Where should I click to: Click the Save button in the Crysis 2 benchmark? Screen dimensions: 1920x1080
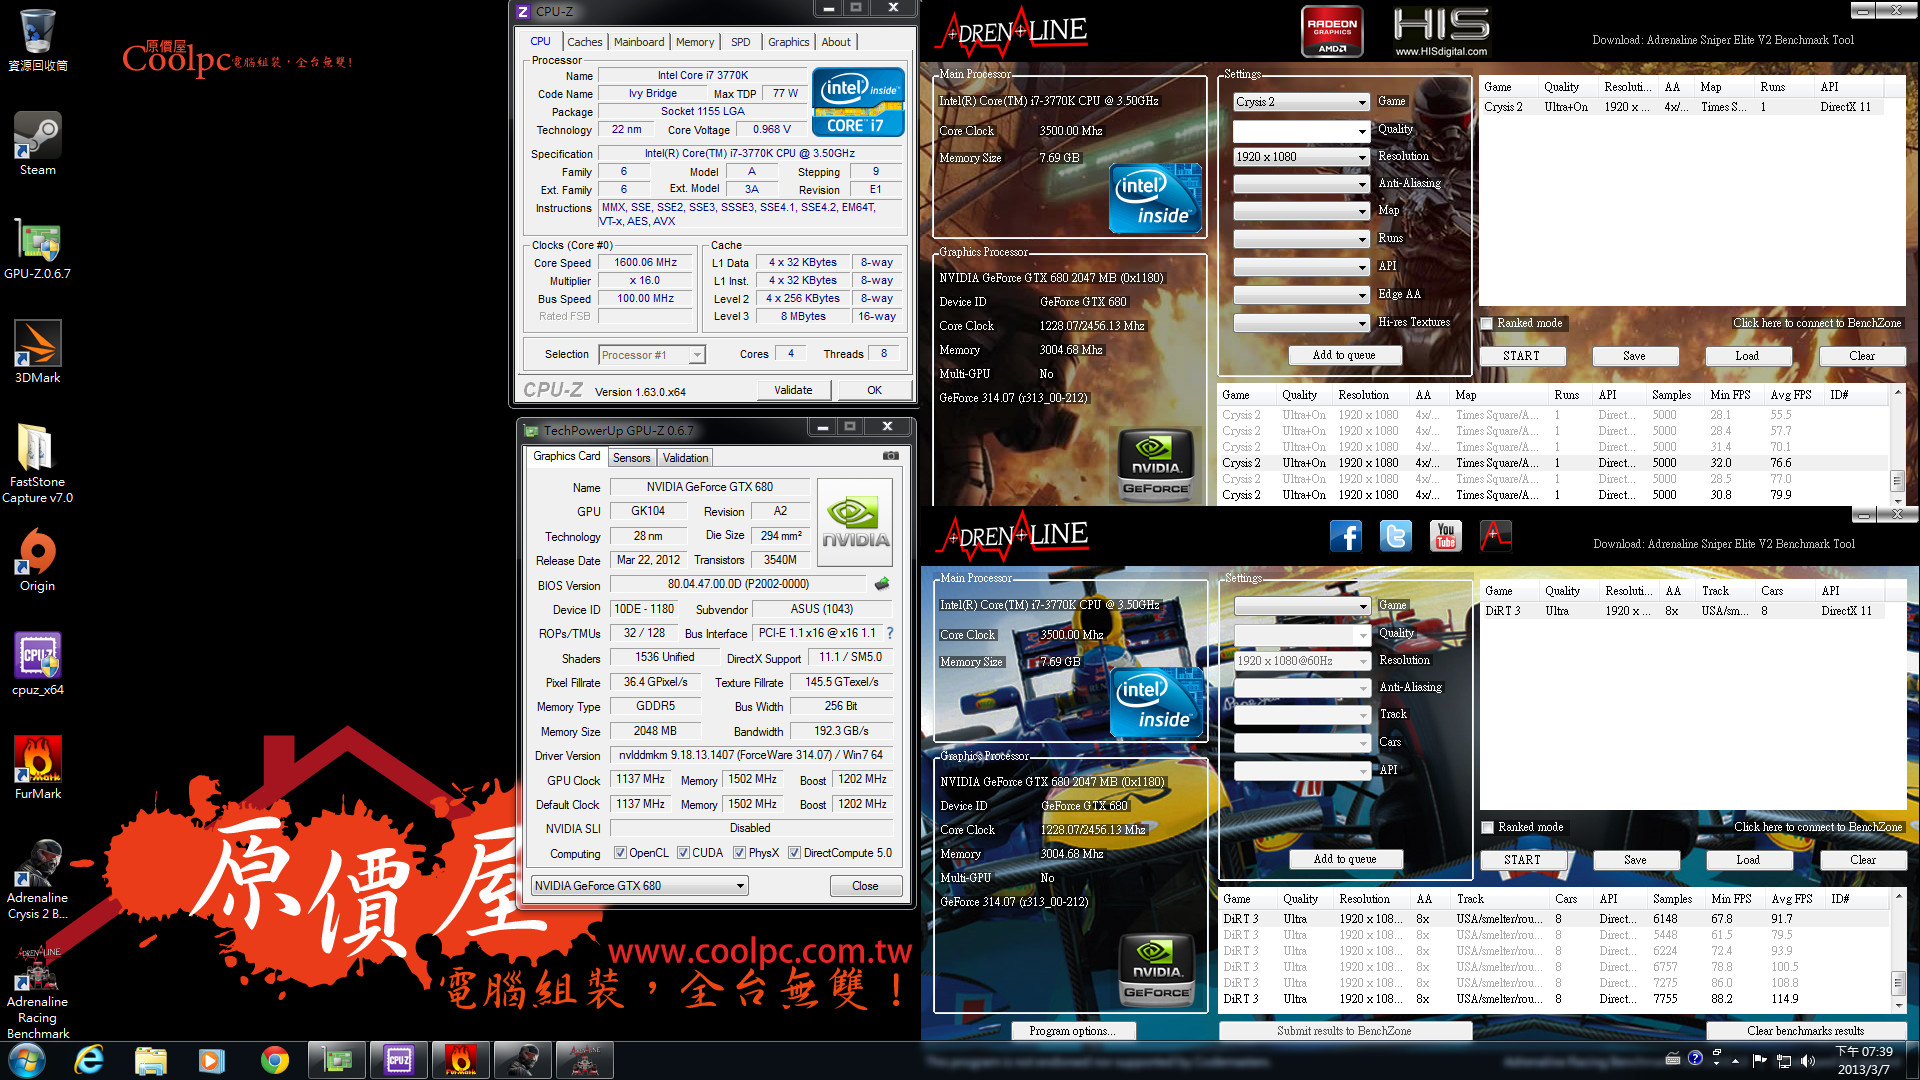pyautogui.click(x=1634, y=356)
